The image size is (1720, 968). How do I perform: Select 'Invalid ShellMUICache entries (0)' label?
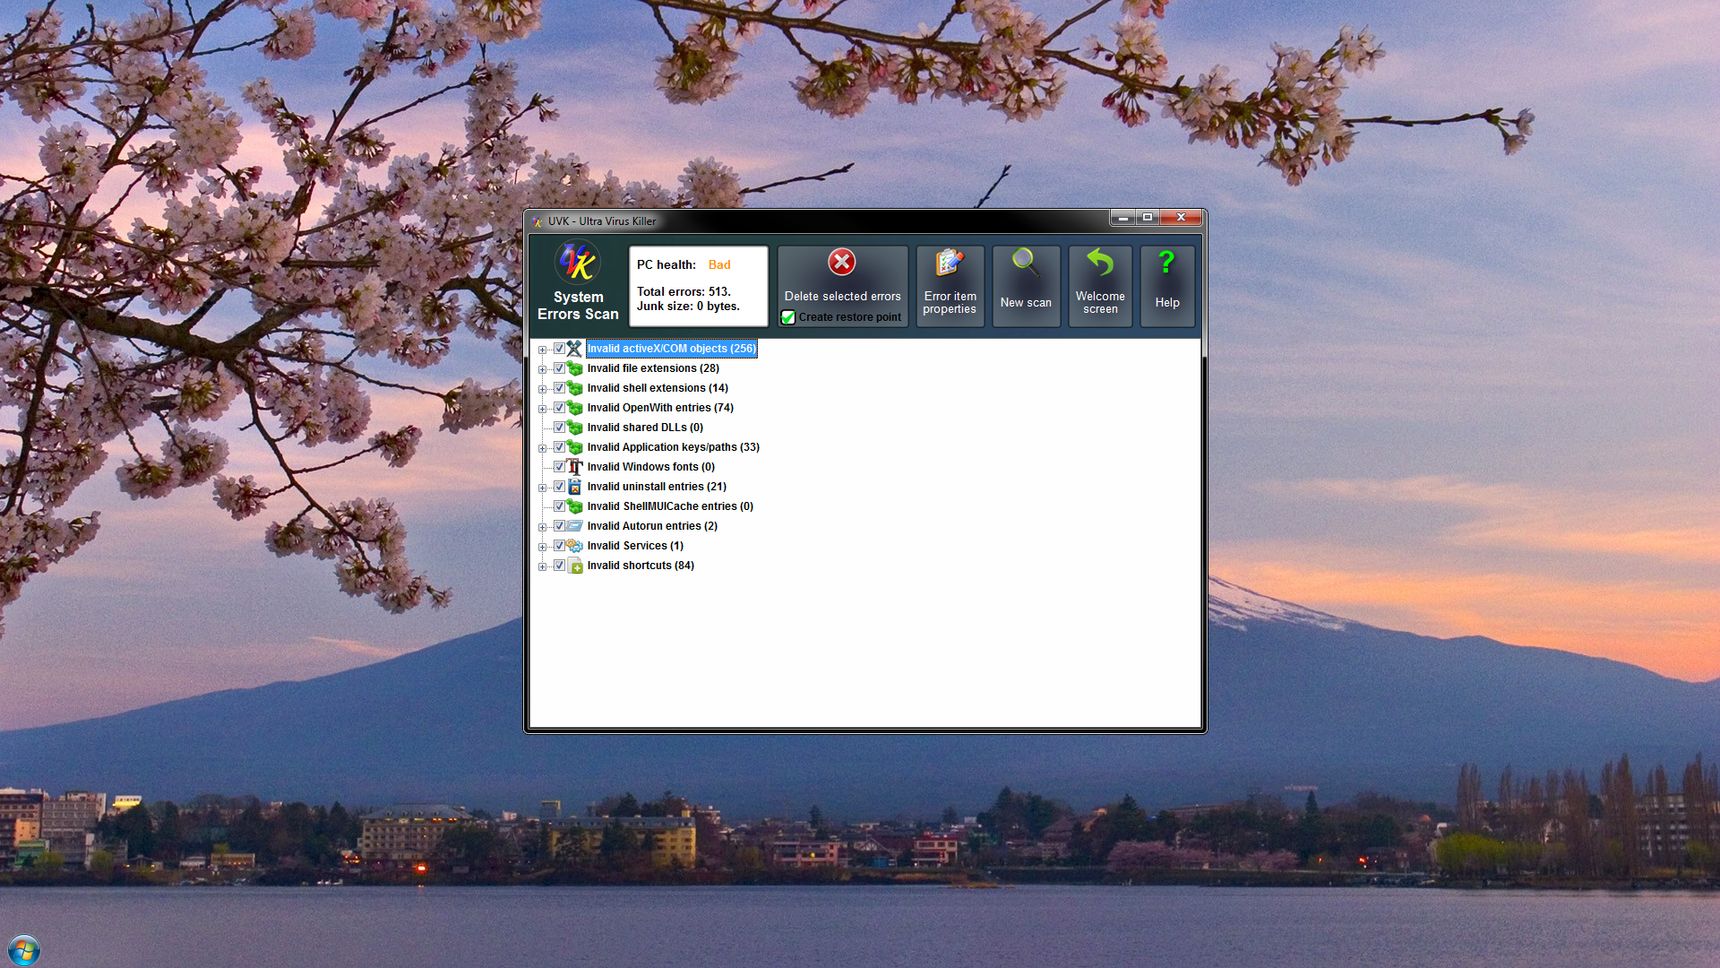[670, 507]
